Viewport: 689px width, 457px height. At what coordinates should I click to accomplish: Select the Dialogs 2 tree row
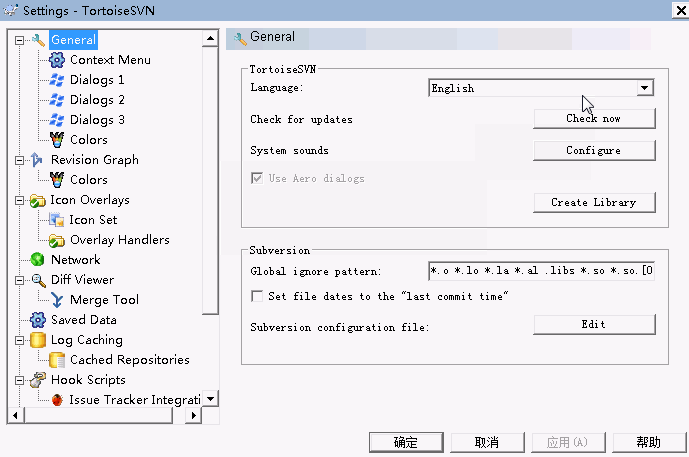coord(97,100)
